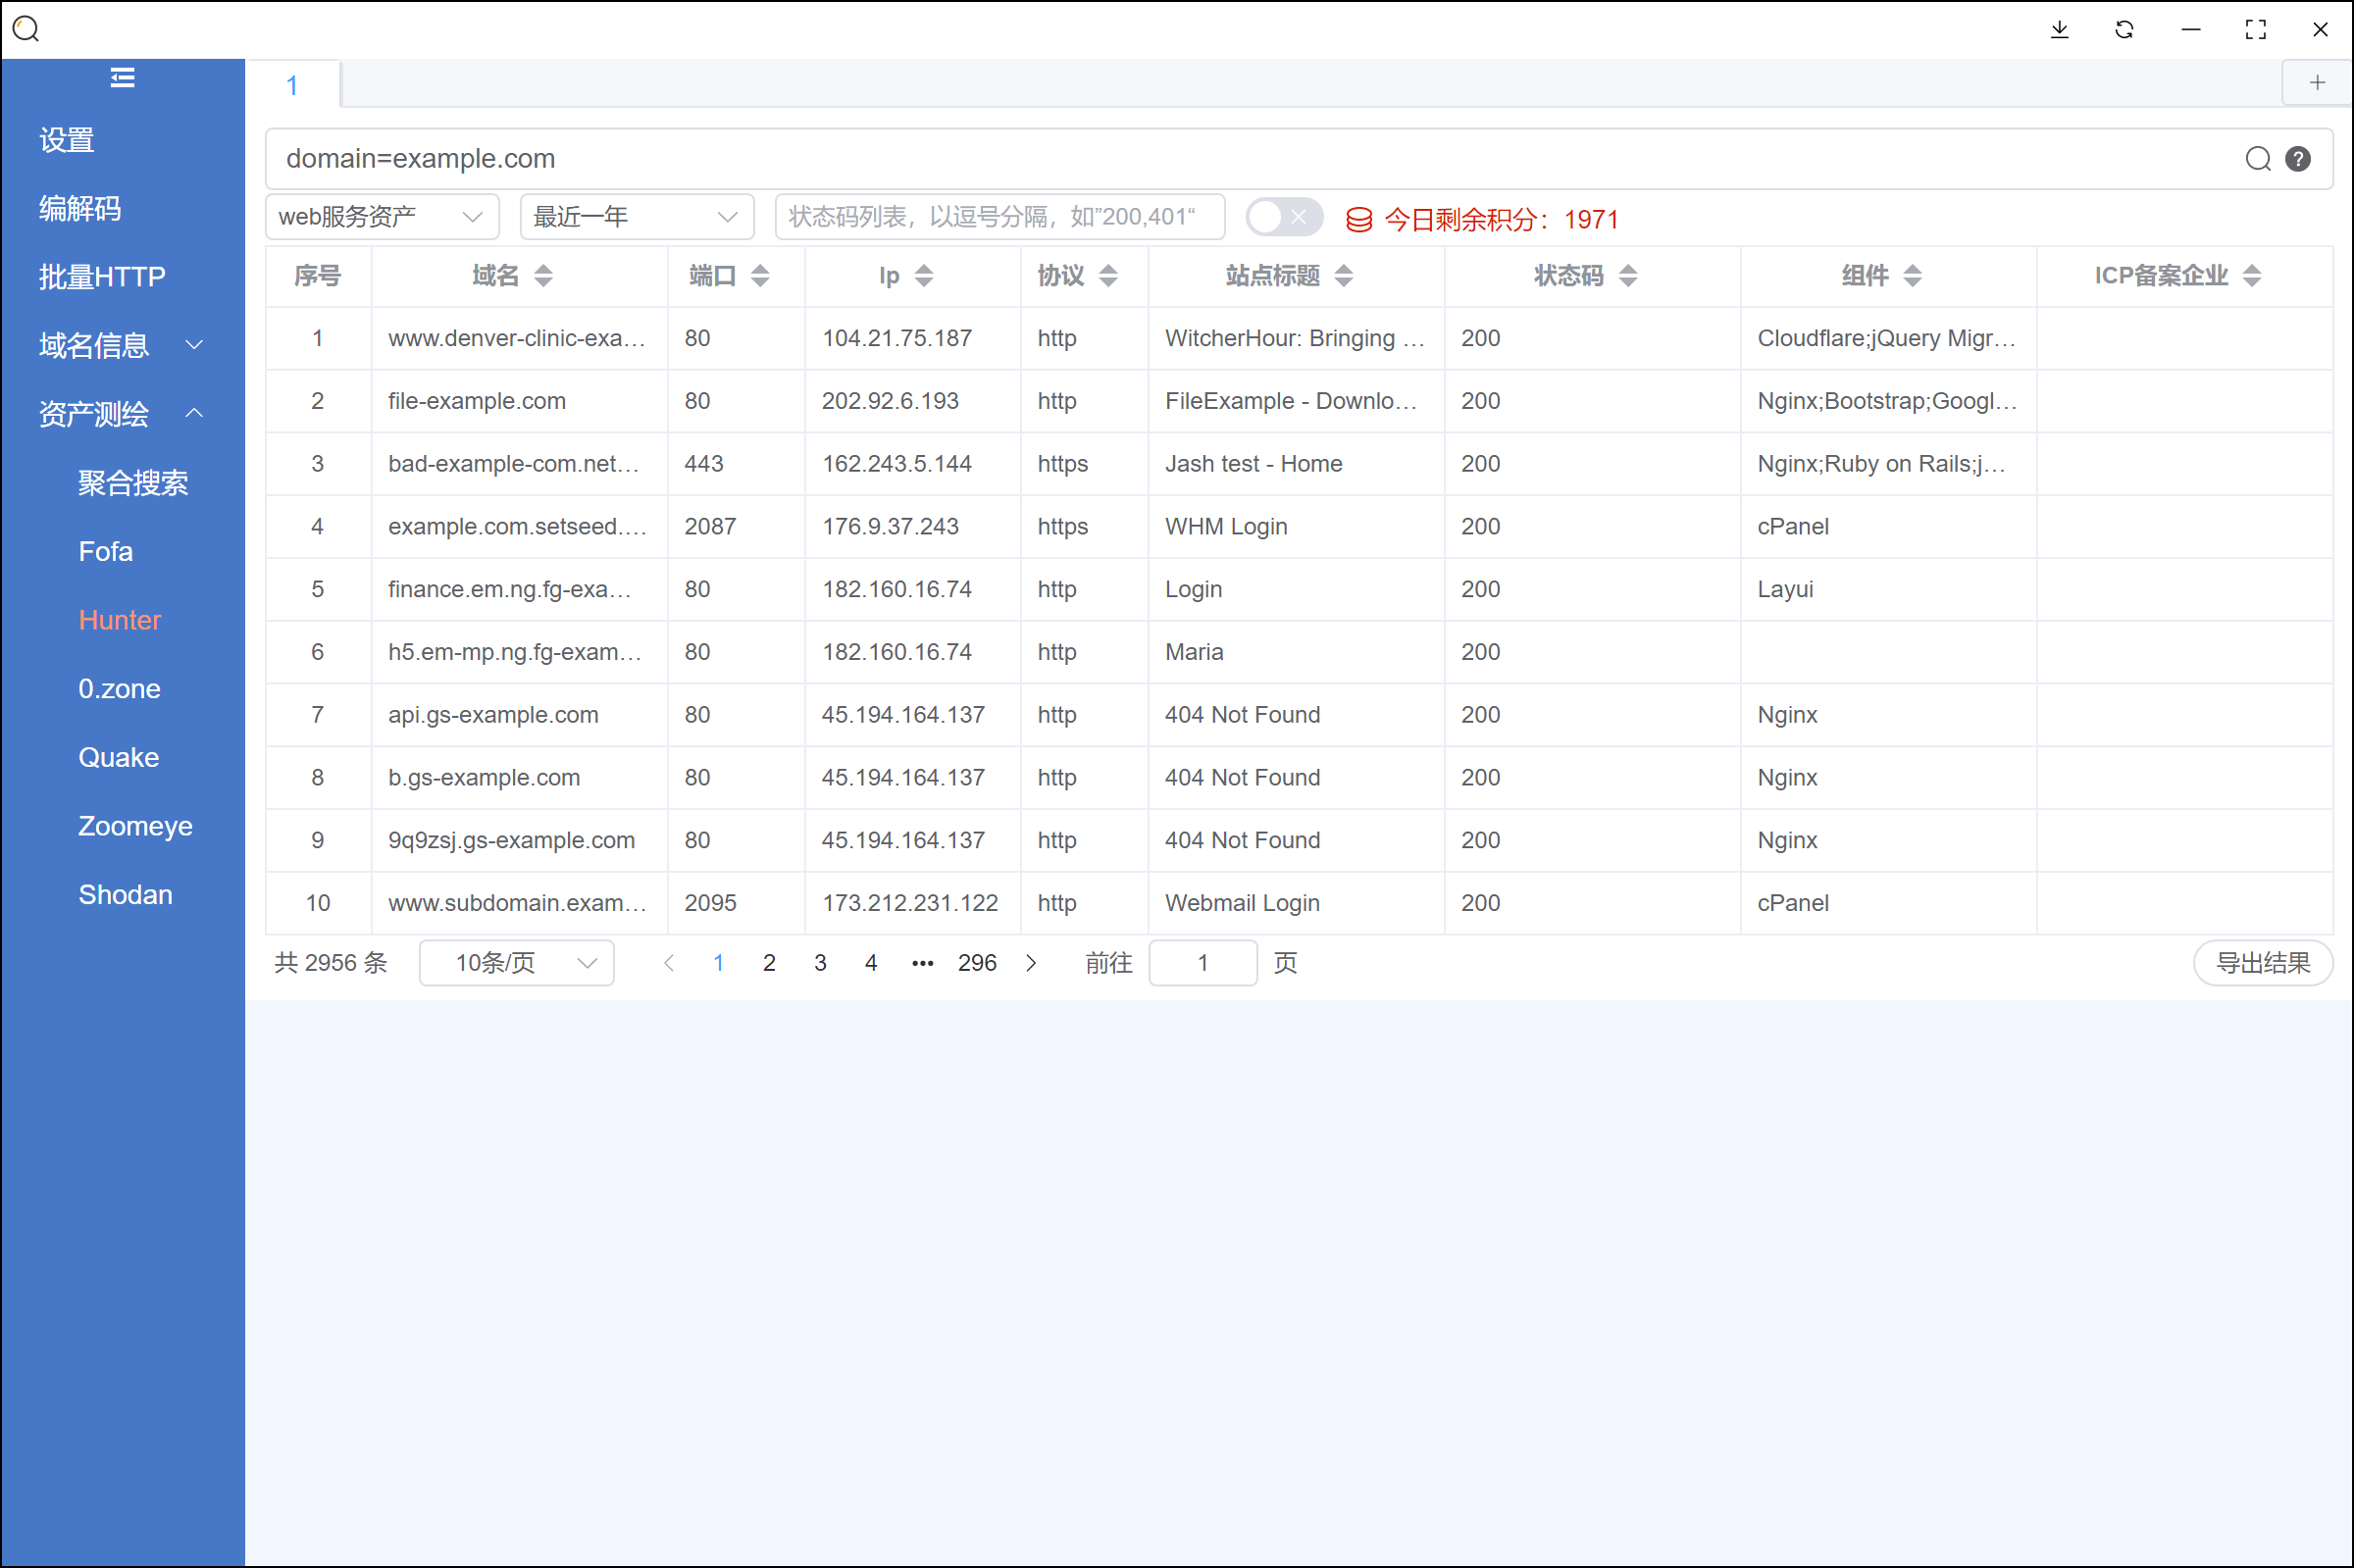The height and width of the screenshot is (1568, 2354).
Task: Go to page 296
Action: pyautogui.click(x=976, y=963)
